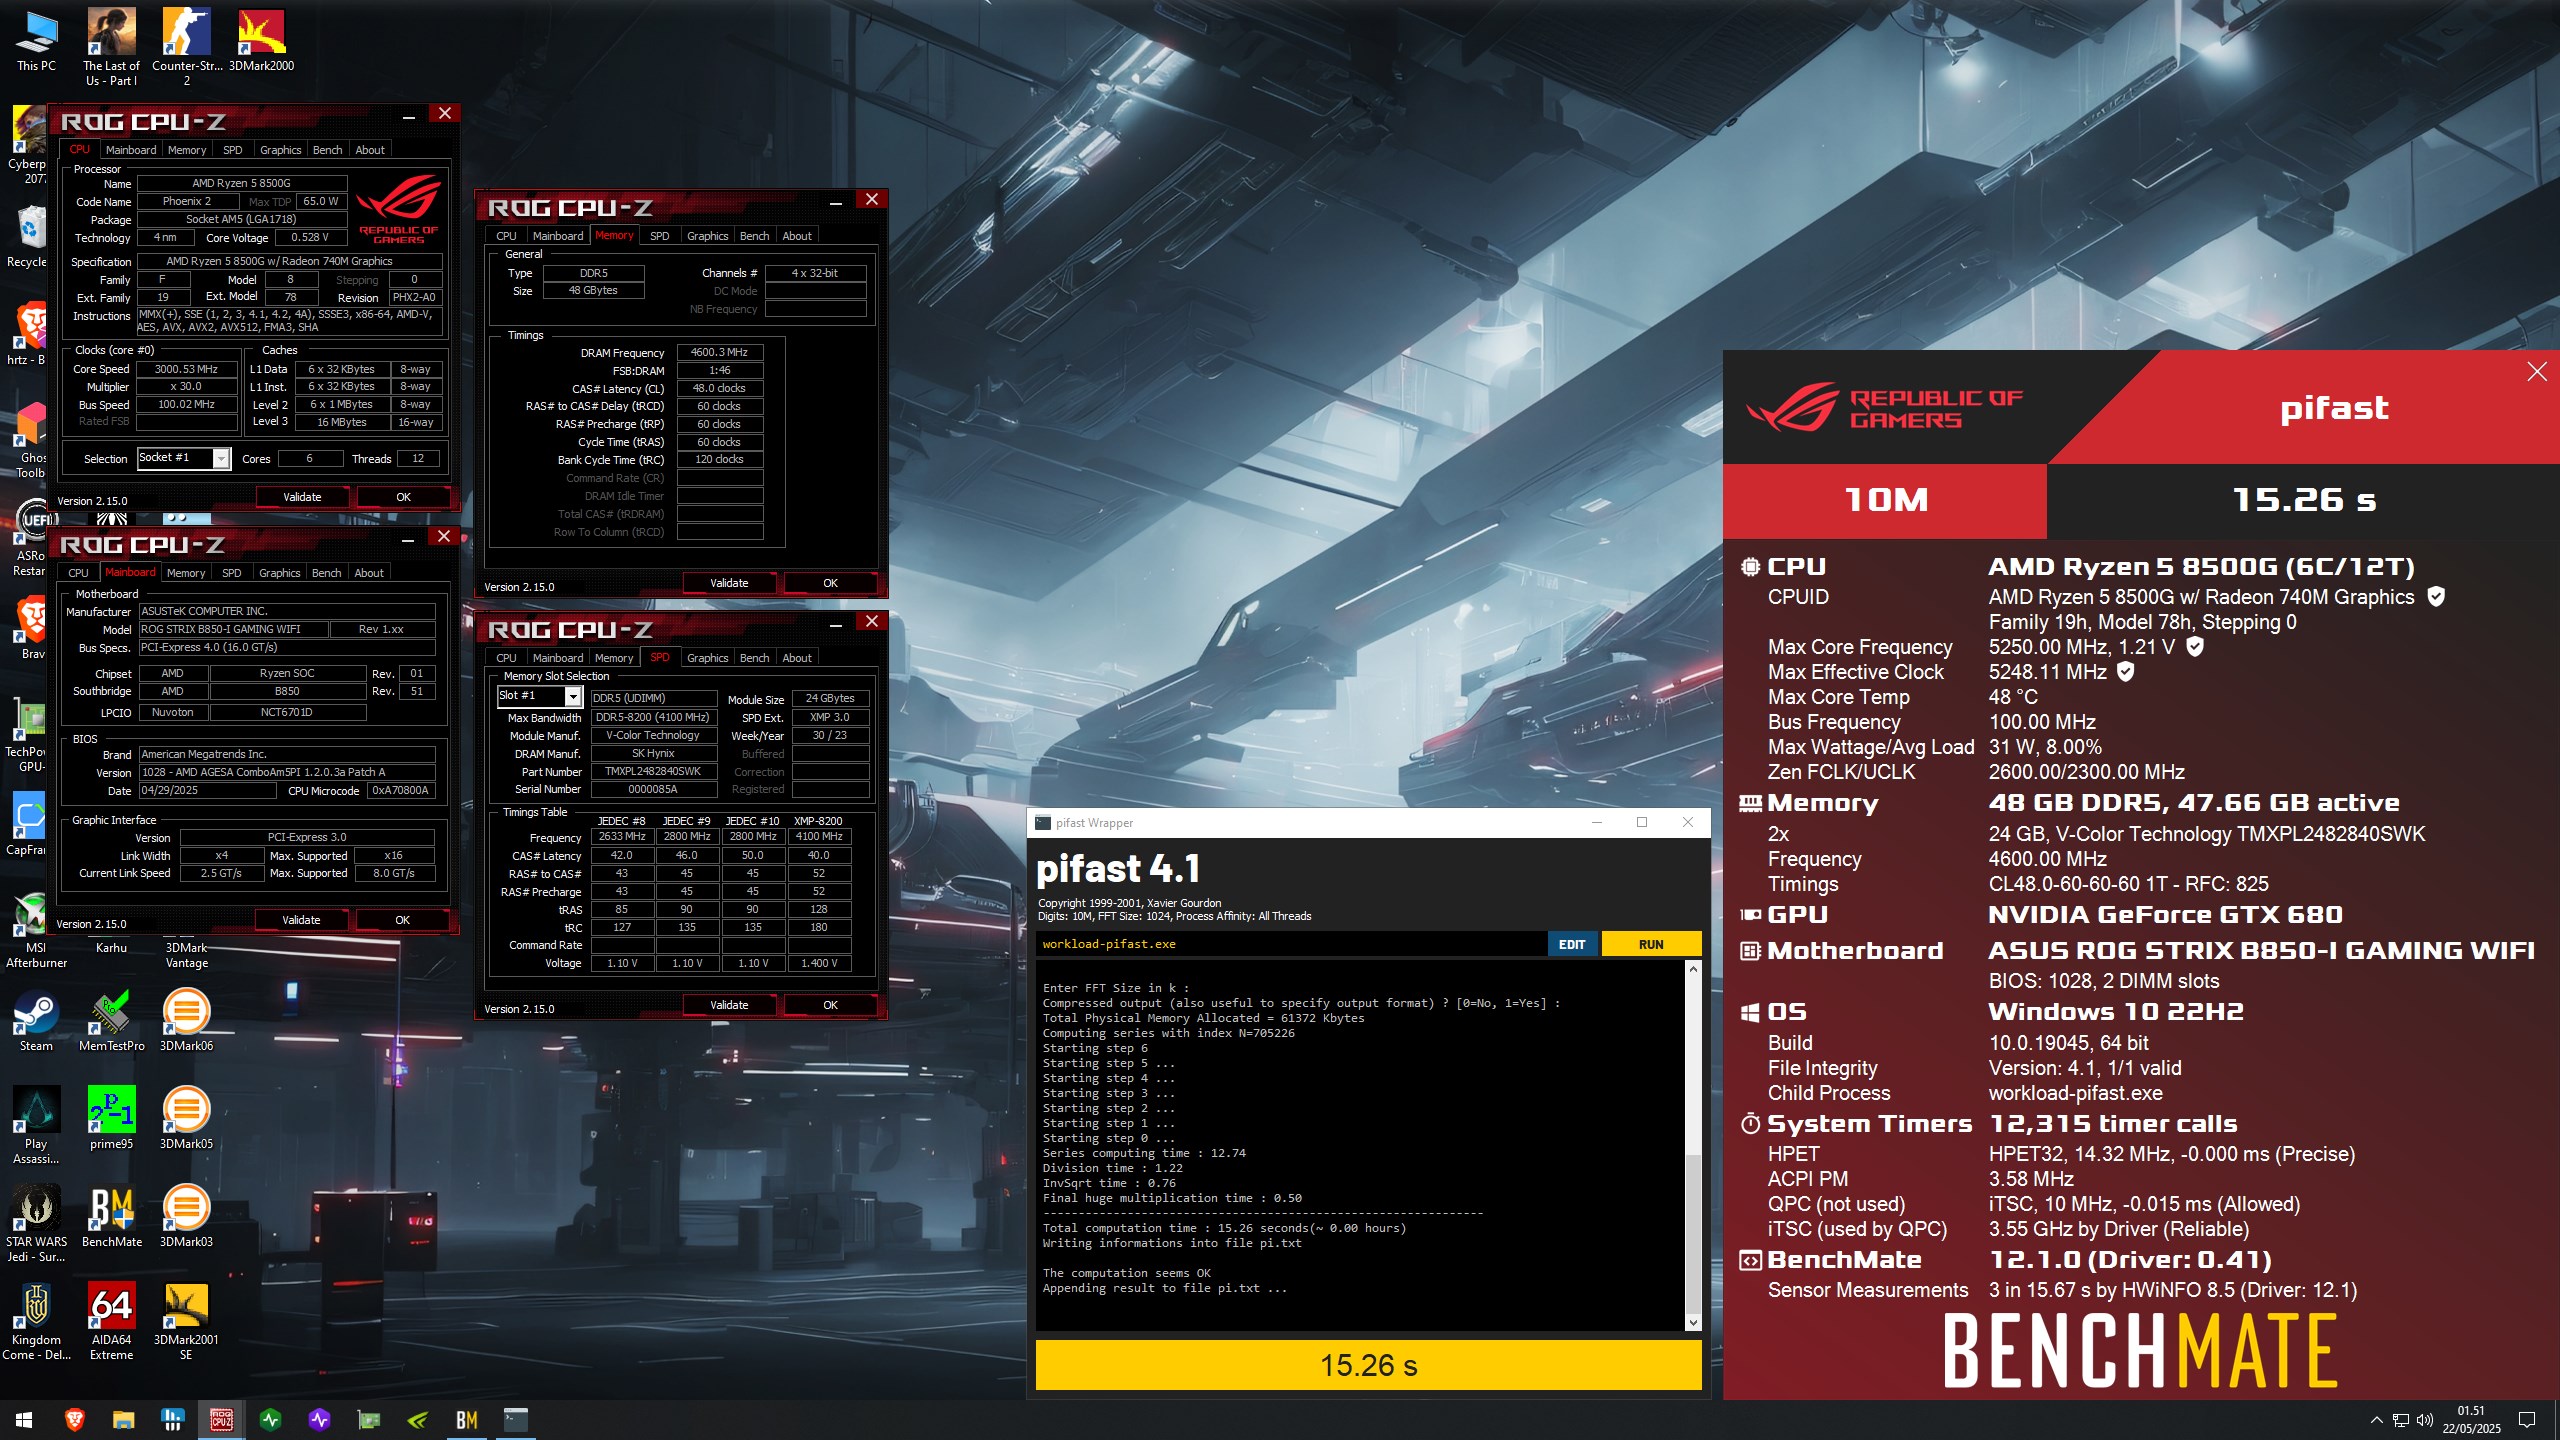Click the pifast console taskbar icon
The height and width of the screenshot is (1440, 2560).
pyautogui.click(x=515, y=1419)
